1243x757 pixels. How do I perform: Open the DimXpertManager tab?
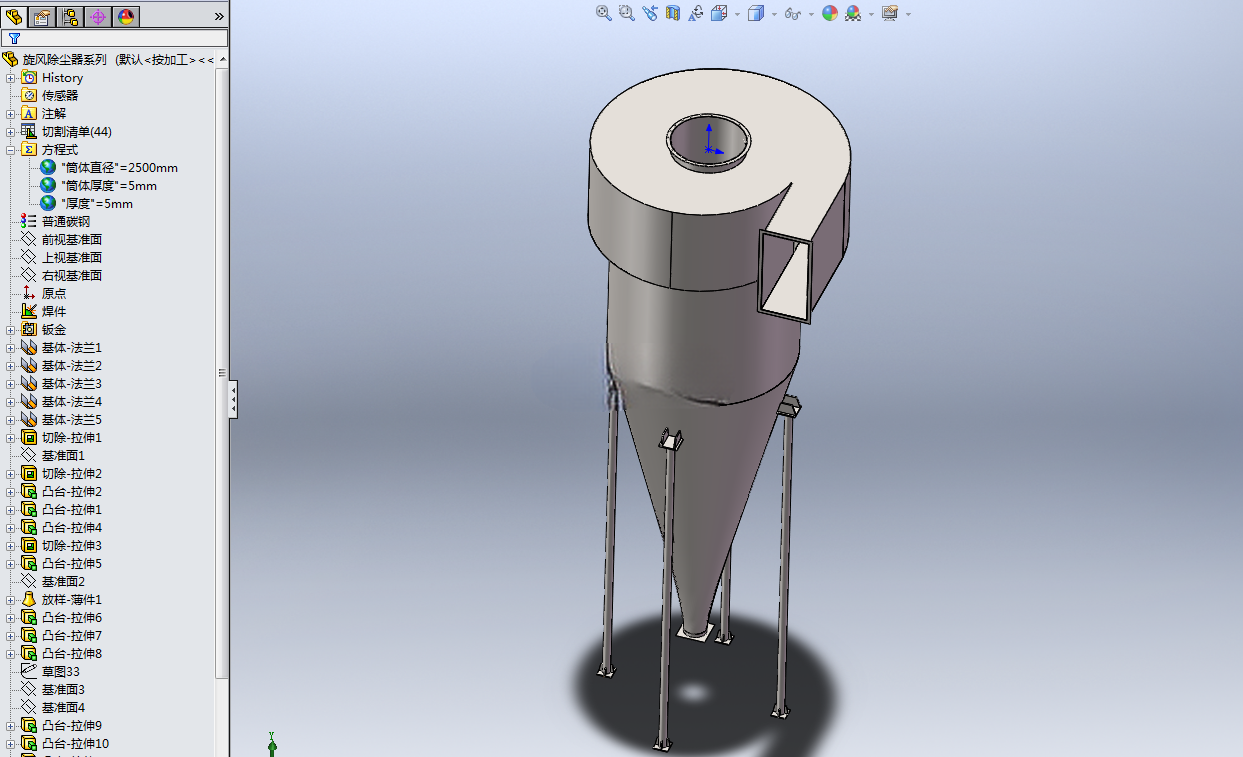click(98, 16)
